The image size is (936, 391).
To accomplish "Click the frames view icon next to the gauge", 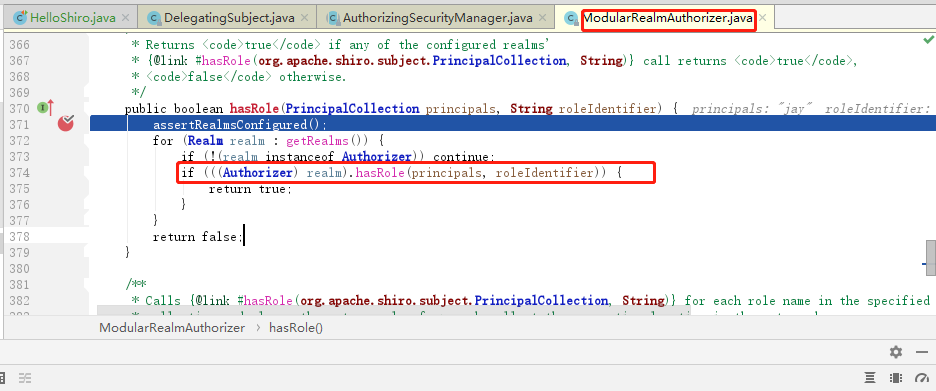I will tap(895, 378).
